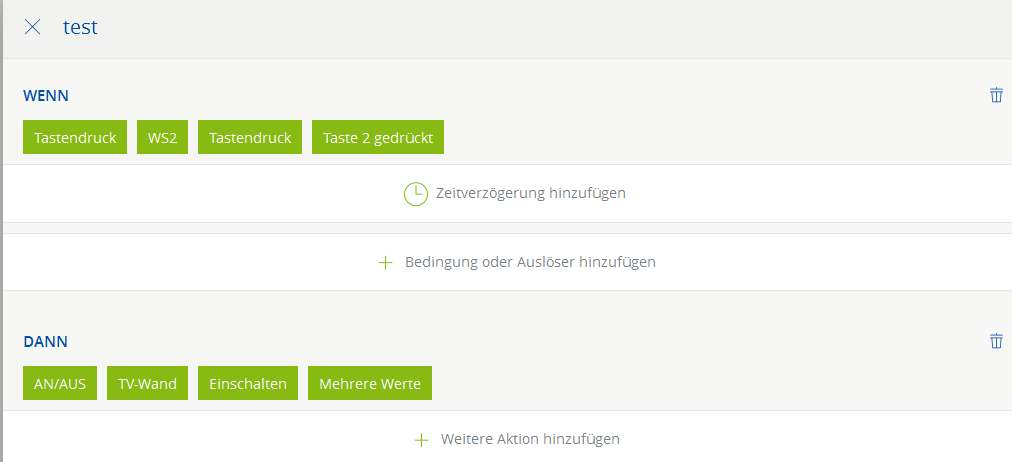Open the WS2 device selector tag
Screen dimensions: 1012x462
coord(162,138)
